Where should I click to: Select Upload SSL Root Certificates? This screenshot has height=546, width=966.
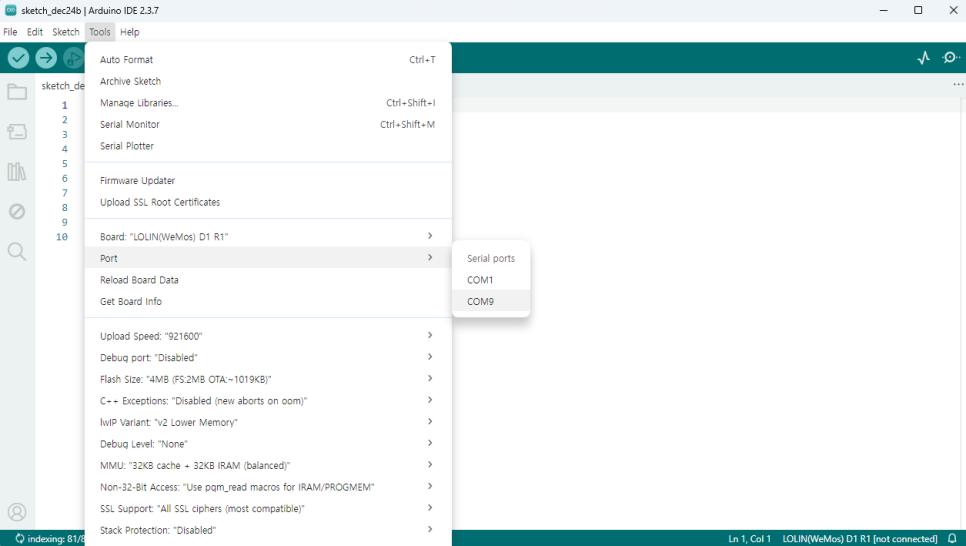tap(268, 202)
